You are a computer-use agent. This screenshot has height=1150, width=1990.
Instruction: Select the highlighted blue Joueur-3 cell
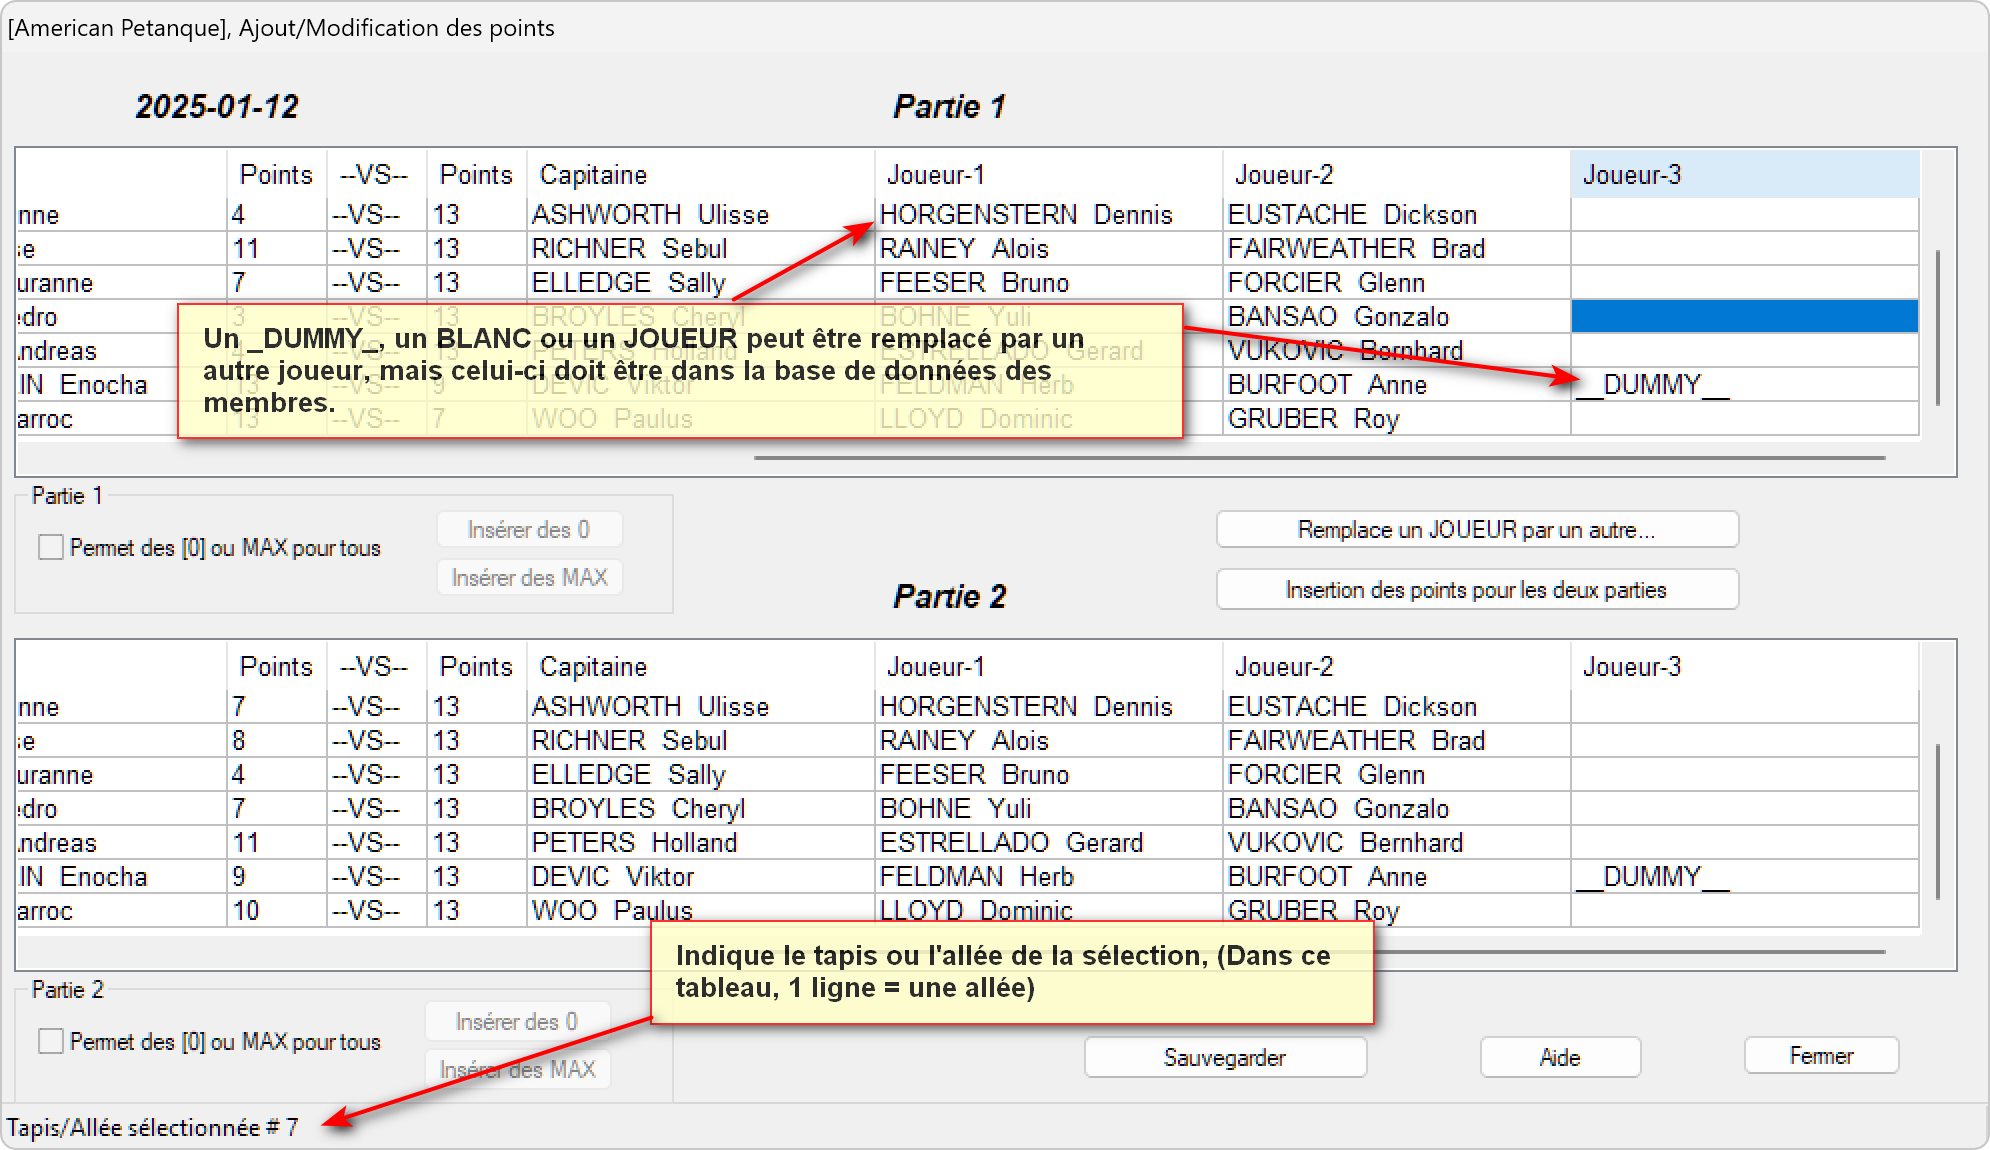click(1743, 317)
